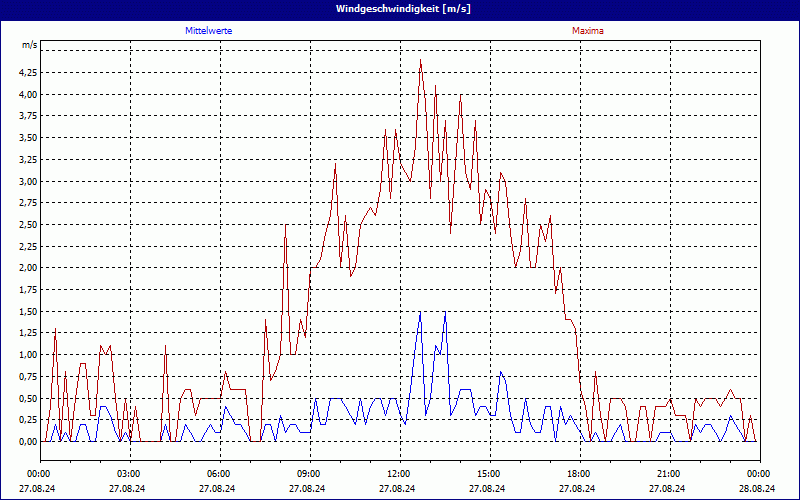The width and height of the screenshot is (800, 500).
Task: Click the 2,00 y-axis value label
Action: (27, 268)
